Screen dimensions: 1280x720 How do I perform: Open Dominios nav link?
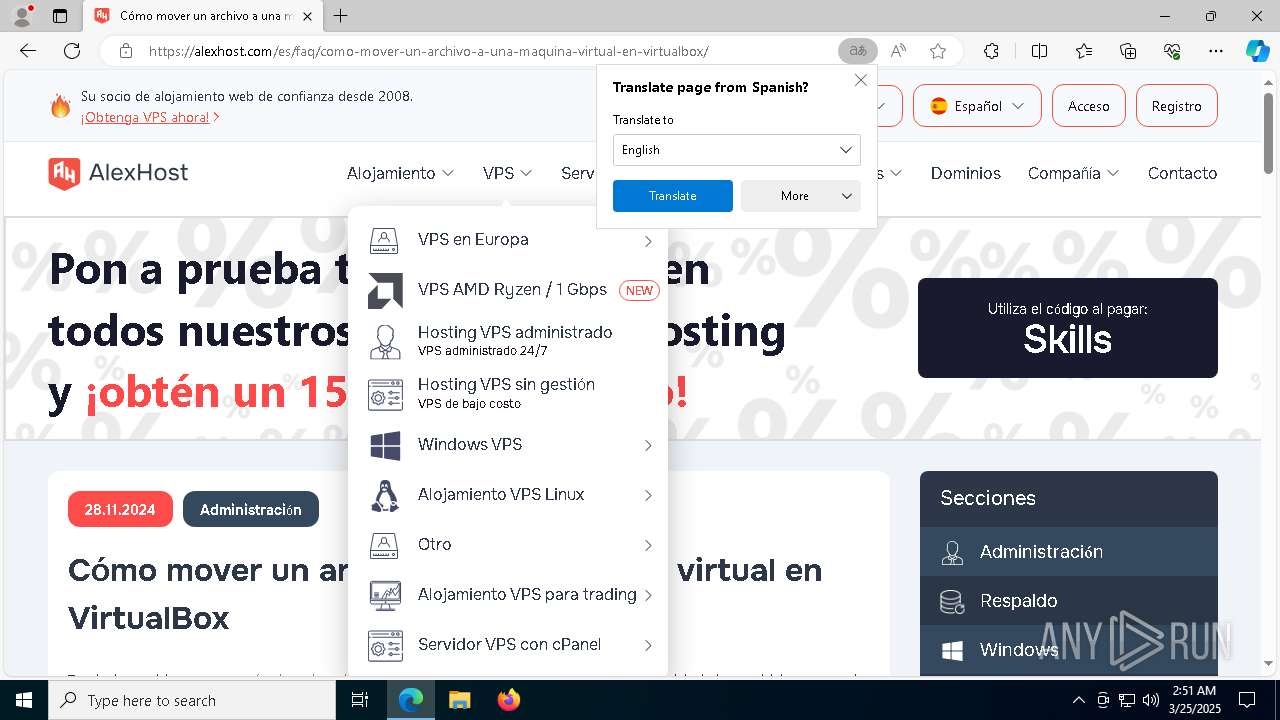965,173
